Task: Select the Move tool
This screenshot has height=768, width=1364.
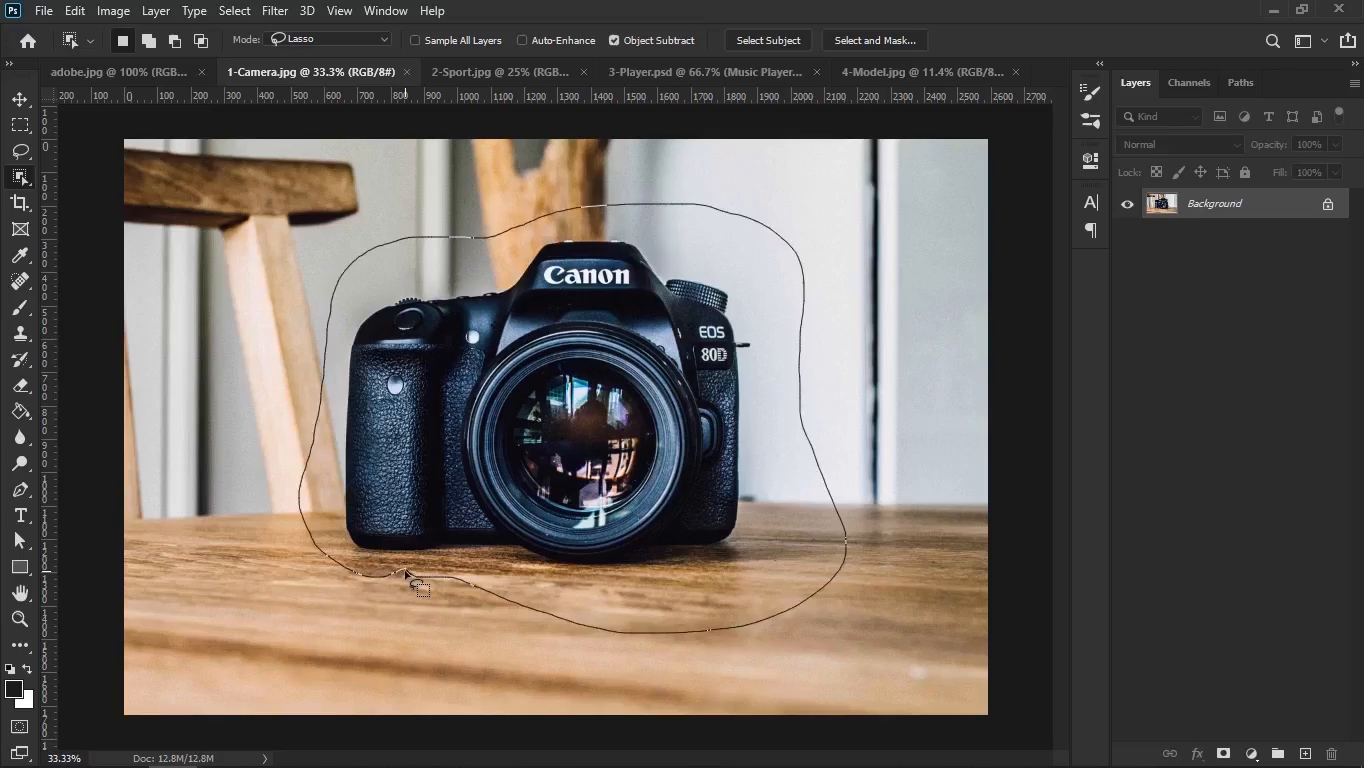Action: click(x=20, y=99)
